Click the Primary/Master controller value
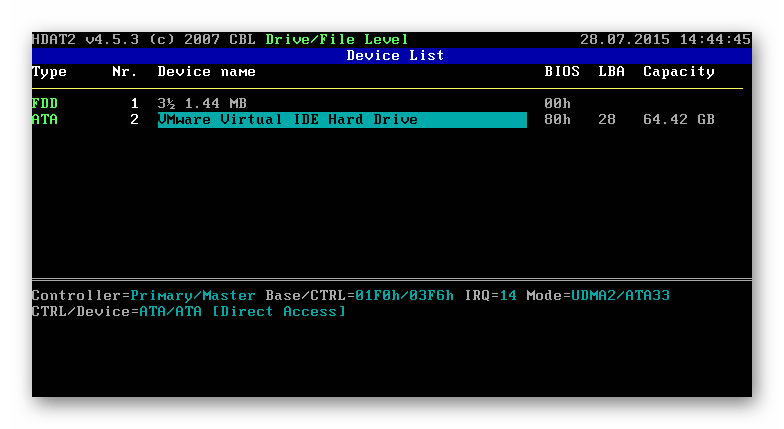The image size is (784, 429). 193,296
